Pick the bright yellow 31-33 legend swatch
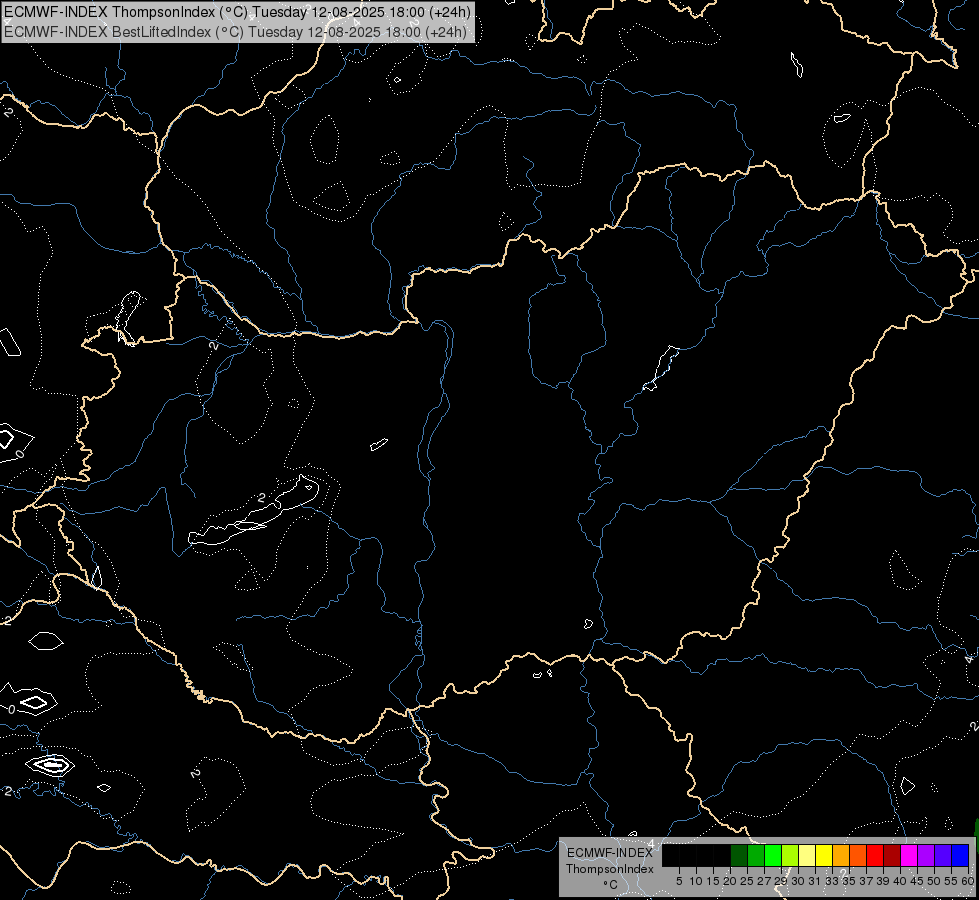The width and height of the screenshot is (979, 900). [824, 855]
